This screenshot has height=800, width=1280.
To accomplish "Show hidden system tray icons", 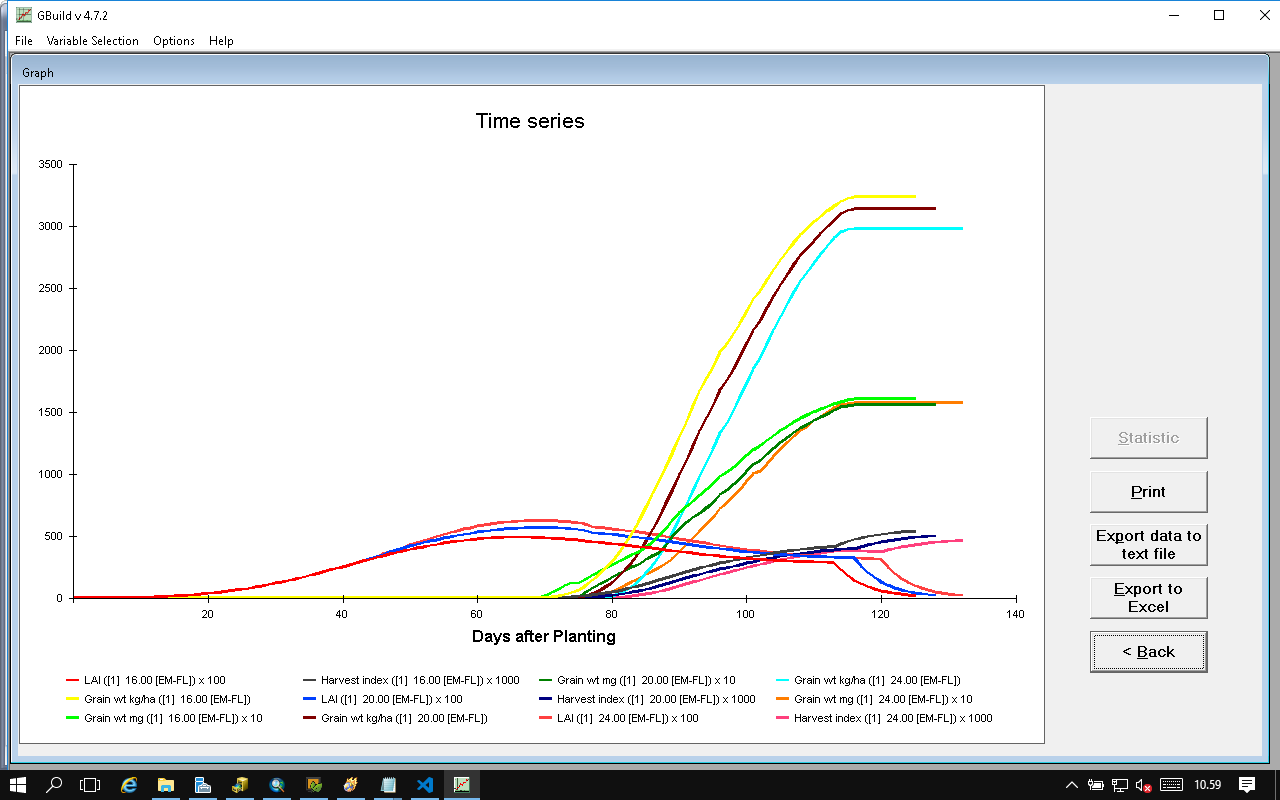I will pyautogui.click(x=1072, y=785).
